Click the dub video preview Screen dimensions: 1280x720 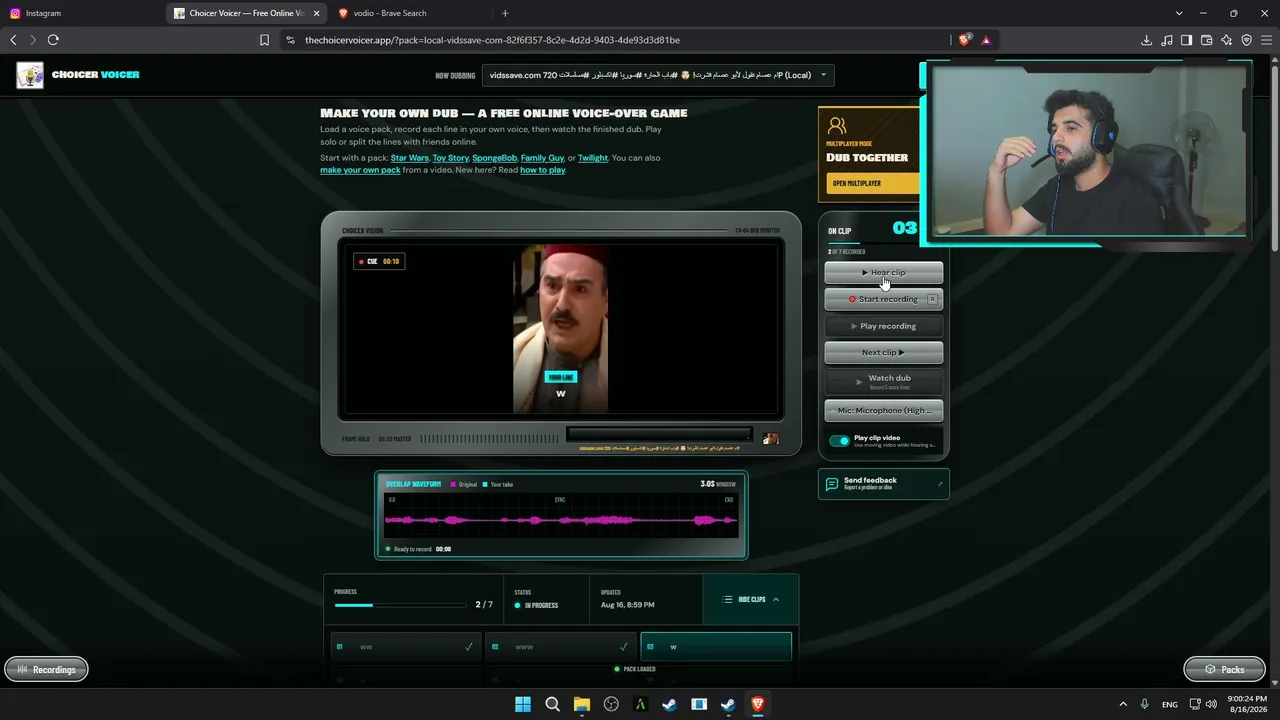coord(560,329)
